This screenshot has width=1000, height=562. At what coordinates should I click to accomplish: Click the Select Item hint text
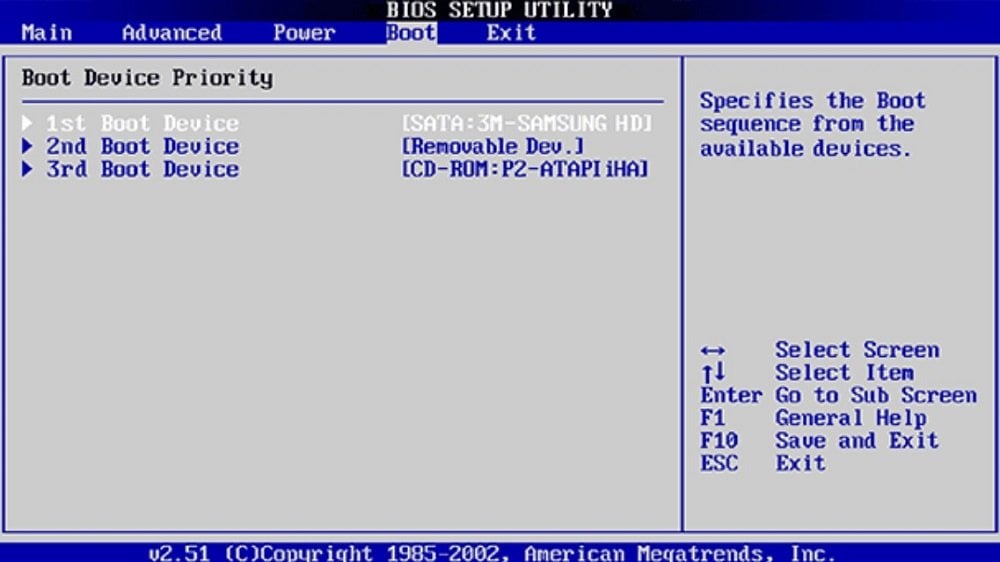(844, 373)
